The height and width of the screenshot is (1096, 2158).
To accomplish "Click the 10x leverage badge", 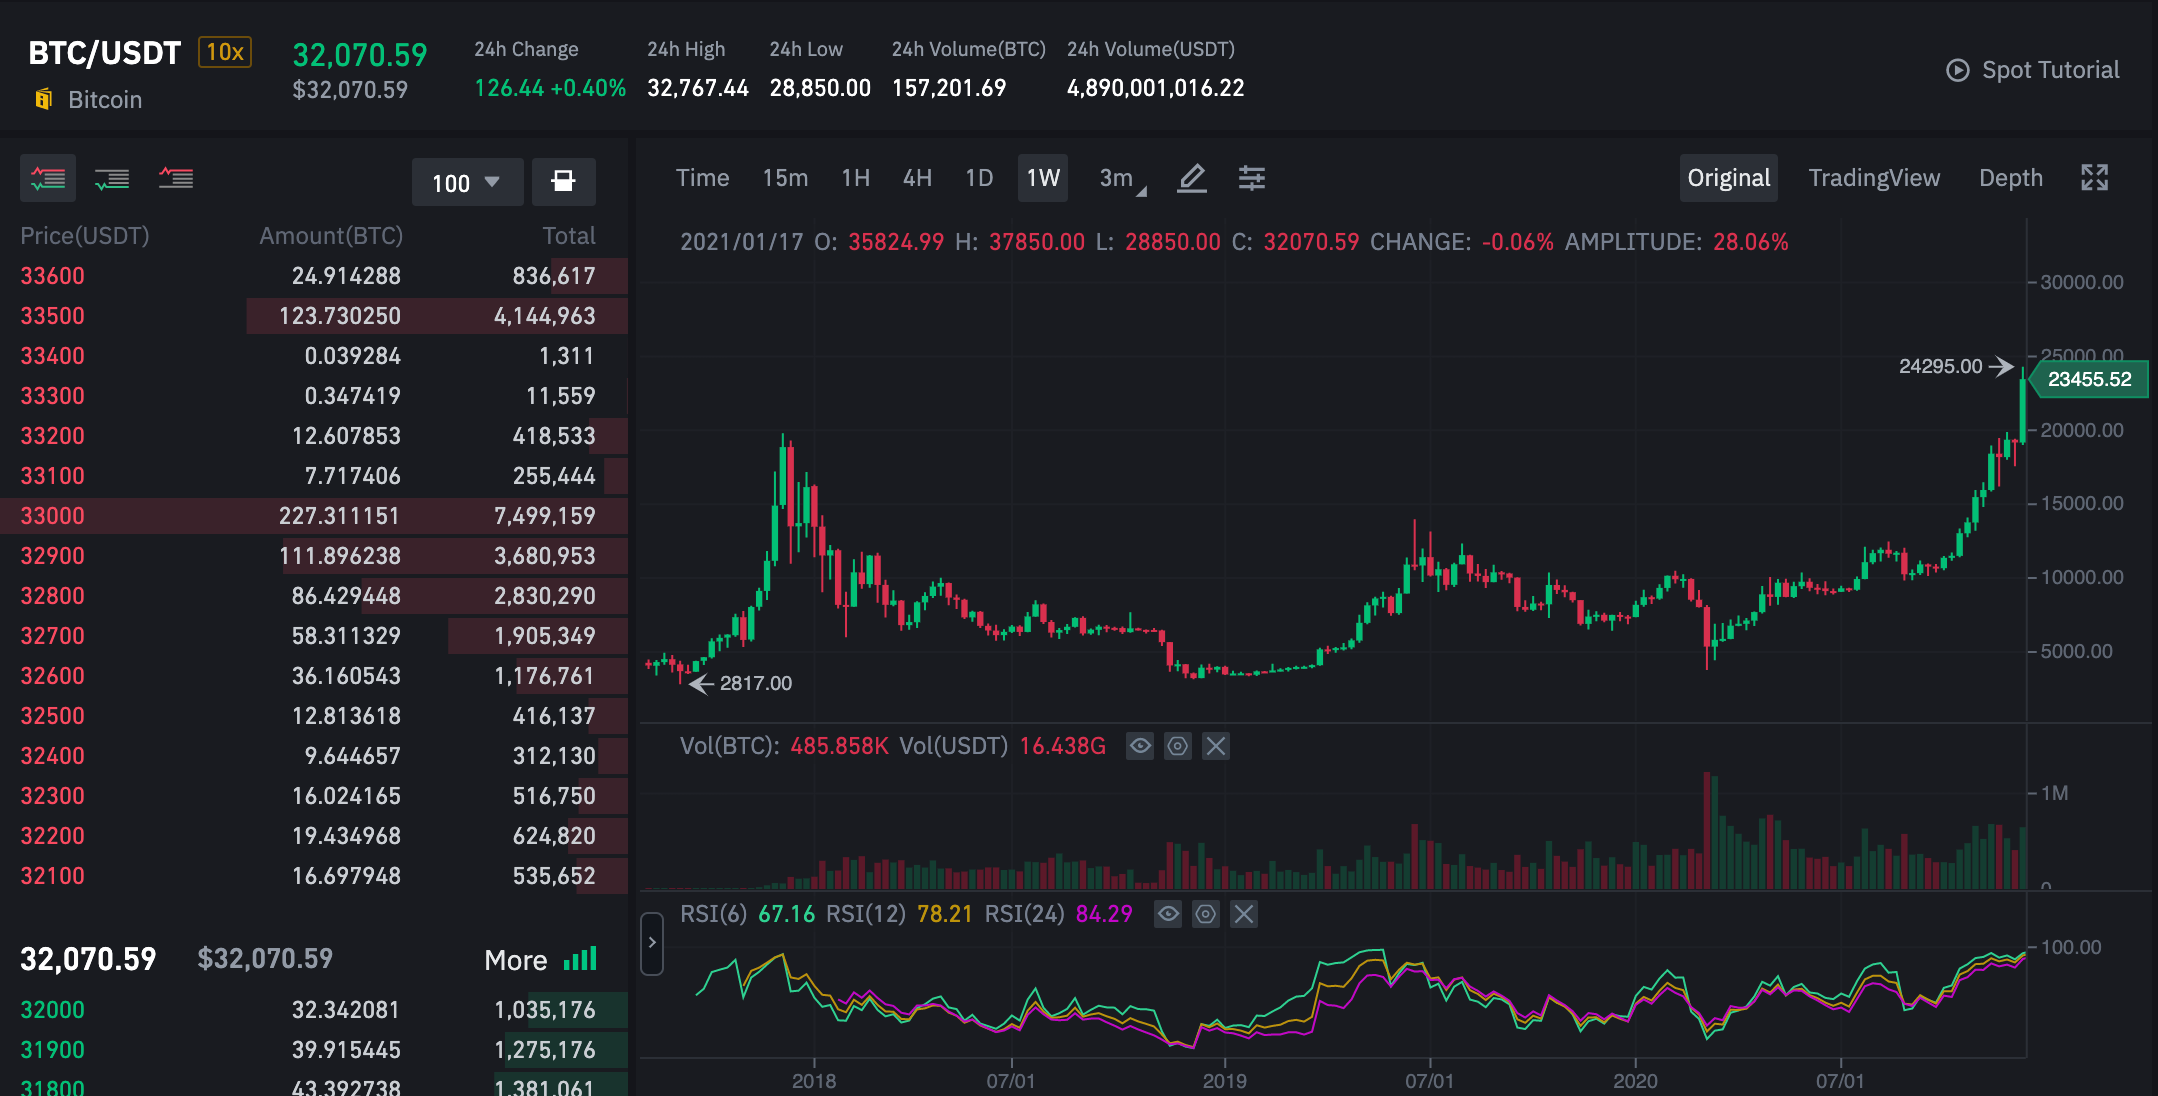I will [x=225, y=52].
